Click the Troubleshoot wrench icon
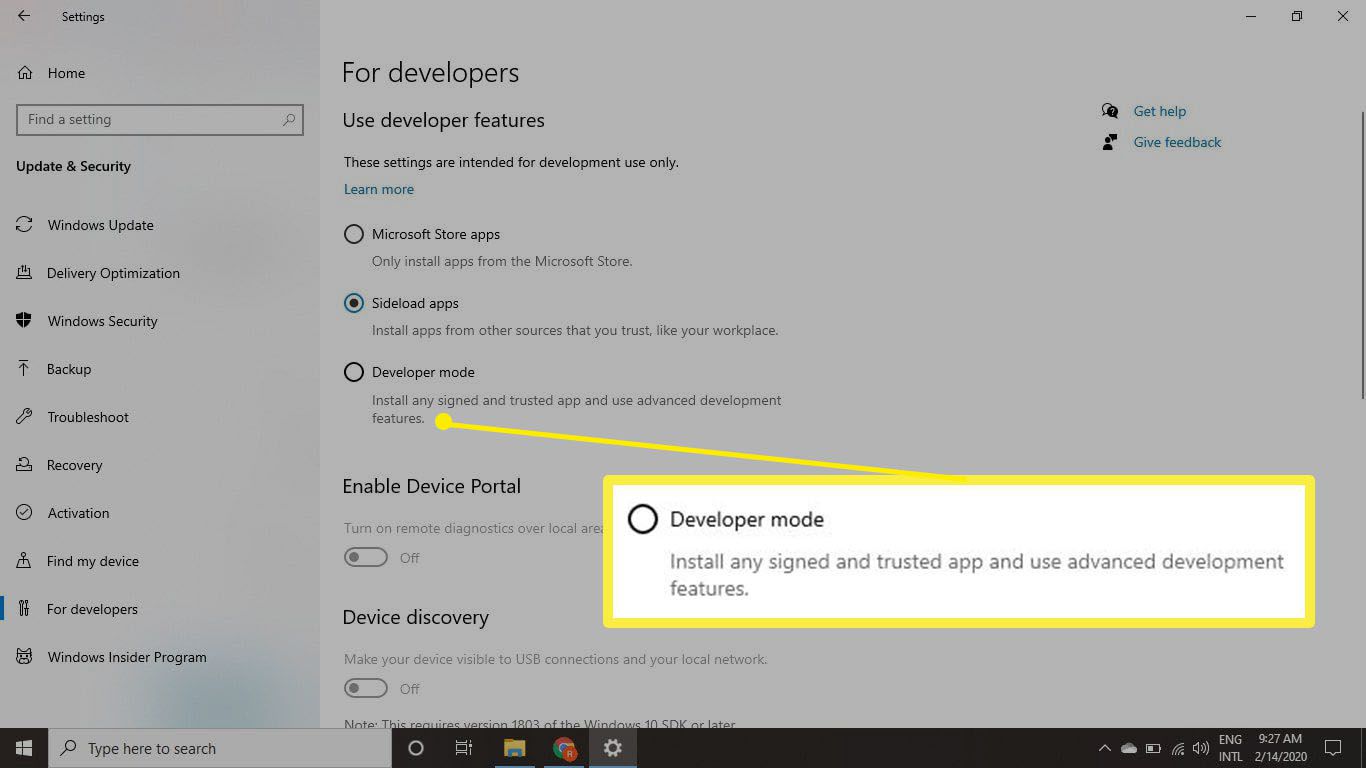The height and width of the screenshot is (768, 1366). tap(25, 417)
